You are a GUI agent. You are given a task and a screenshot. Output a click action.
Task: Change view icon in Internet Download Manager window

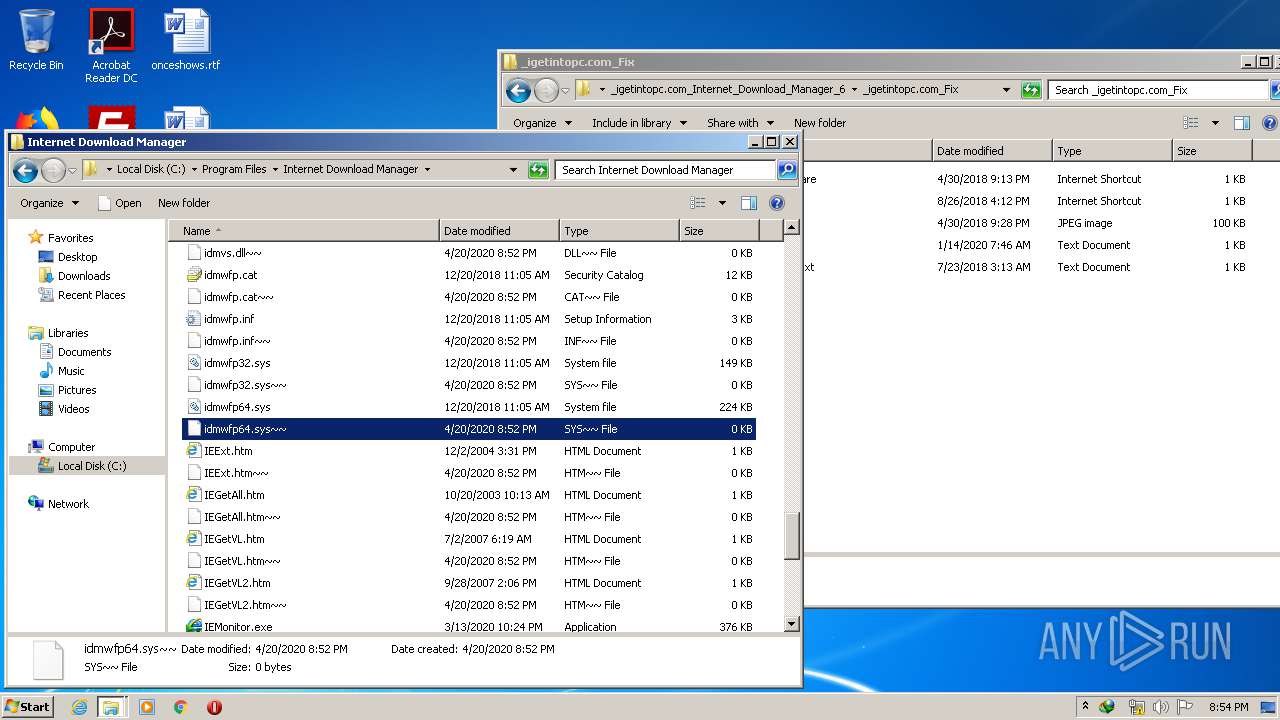pos(698,203)
